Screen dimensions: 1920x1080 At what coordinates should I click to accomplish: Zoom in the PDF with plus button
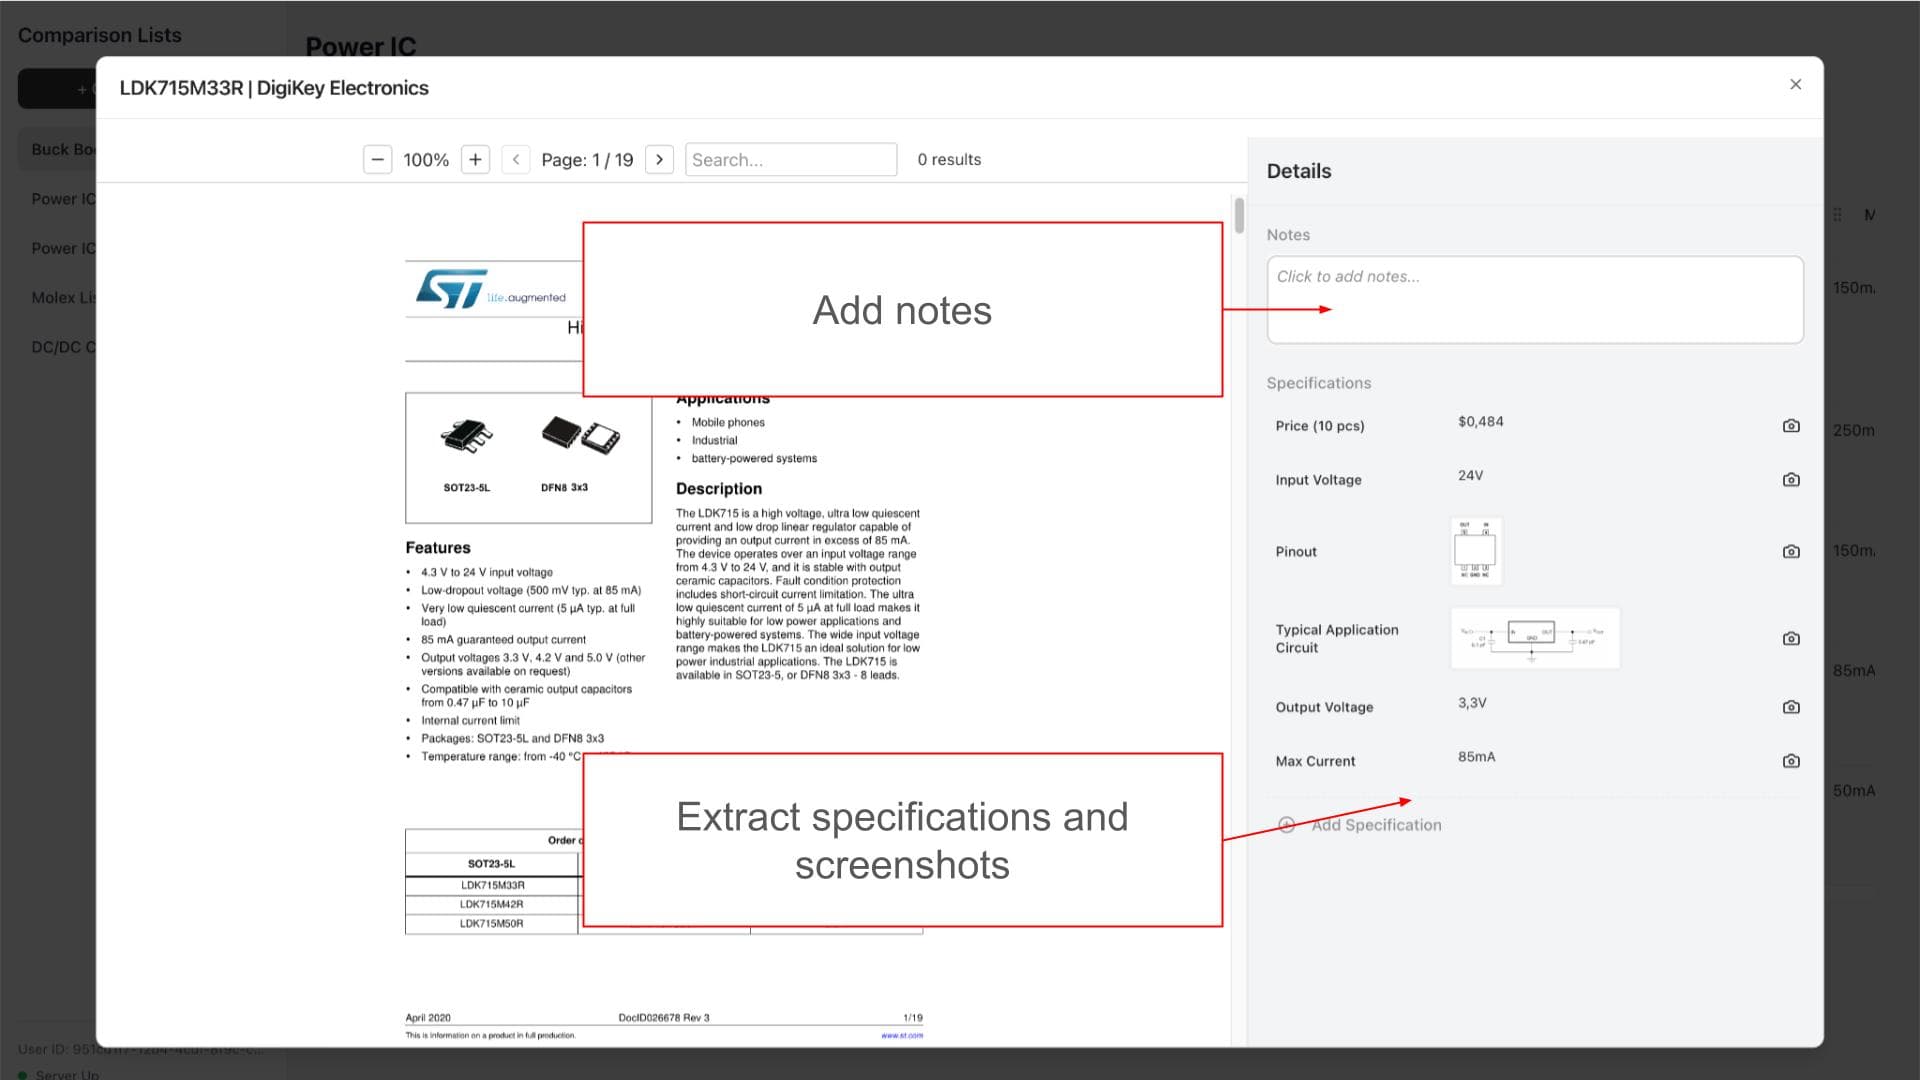(475, 160)
